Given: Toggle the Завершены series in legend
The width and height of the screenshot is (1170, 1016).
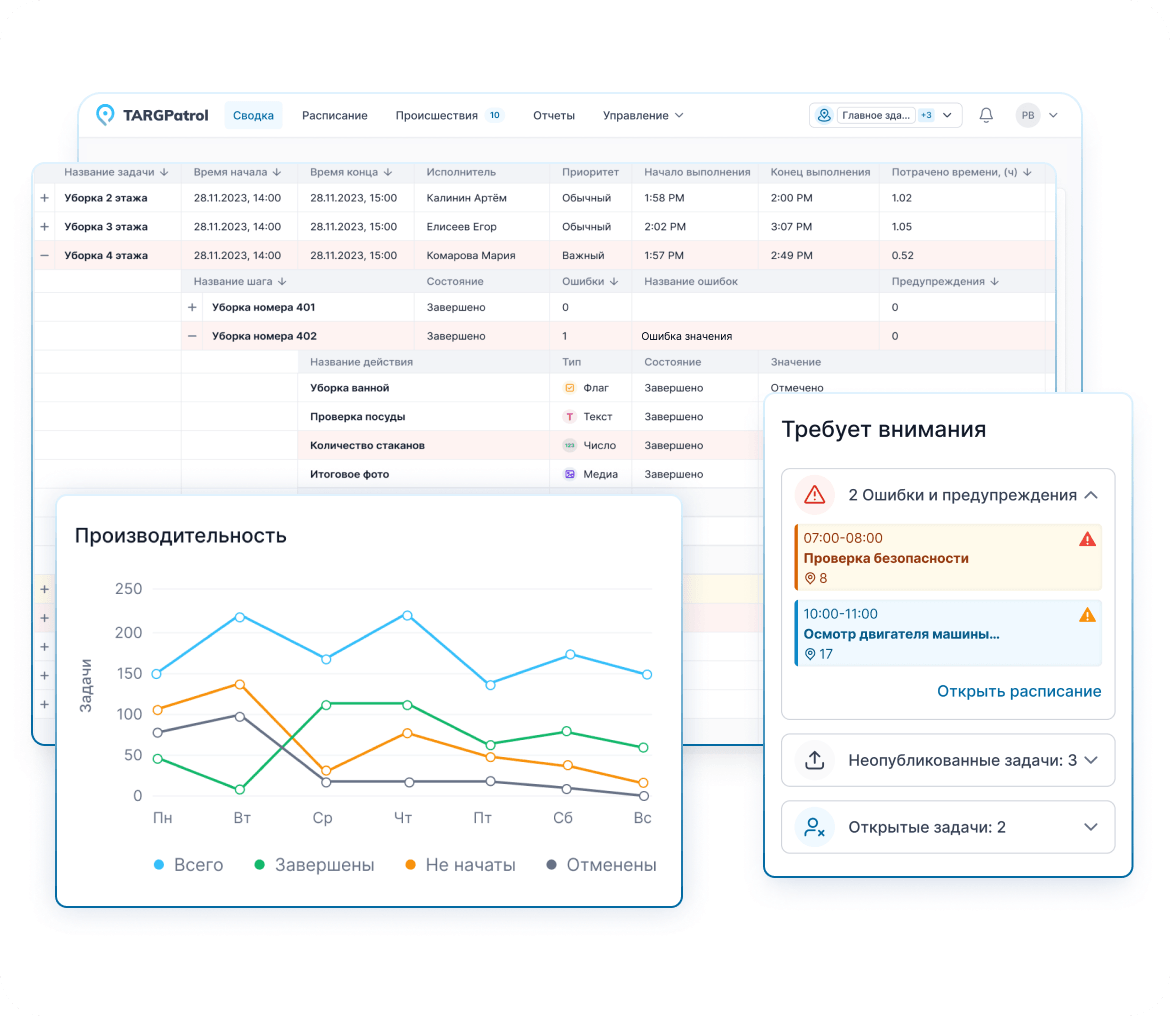Looking at the screenshot, I should (x=314, y=865).
